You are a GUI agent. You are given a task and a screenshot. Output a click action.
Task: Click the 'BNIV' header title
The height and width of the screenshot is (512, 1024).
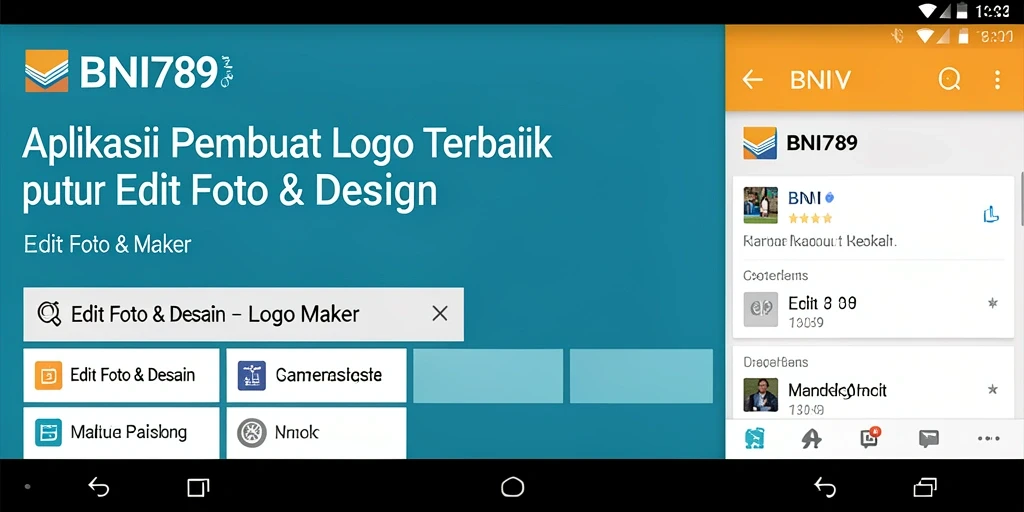[820, 80]
